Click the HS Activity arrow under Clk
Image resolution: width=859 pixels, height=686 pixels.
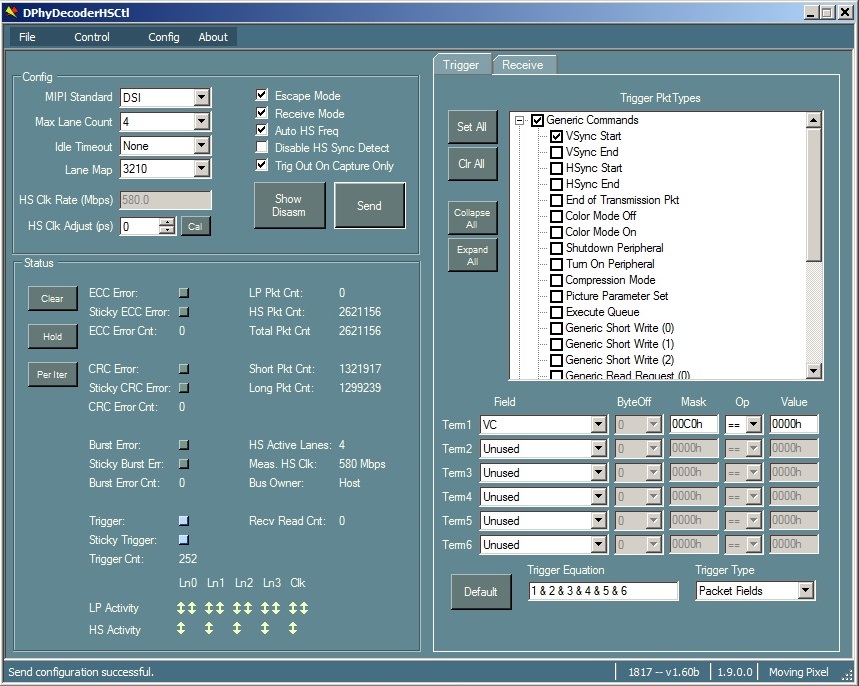[293, 629]
